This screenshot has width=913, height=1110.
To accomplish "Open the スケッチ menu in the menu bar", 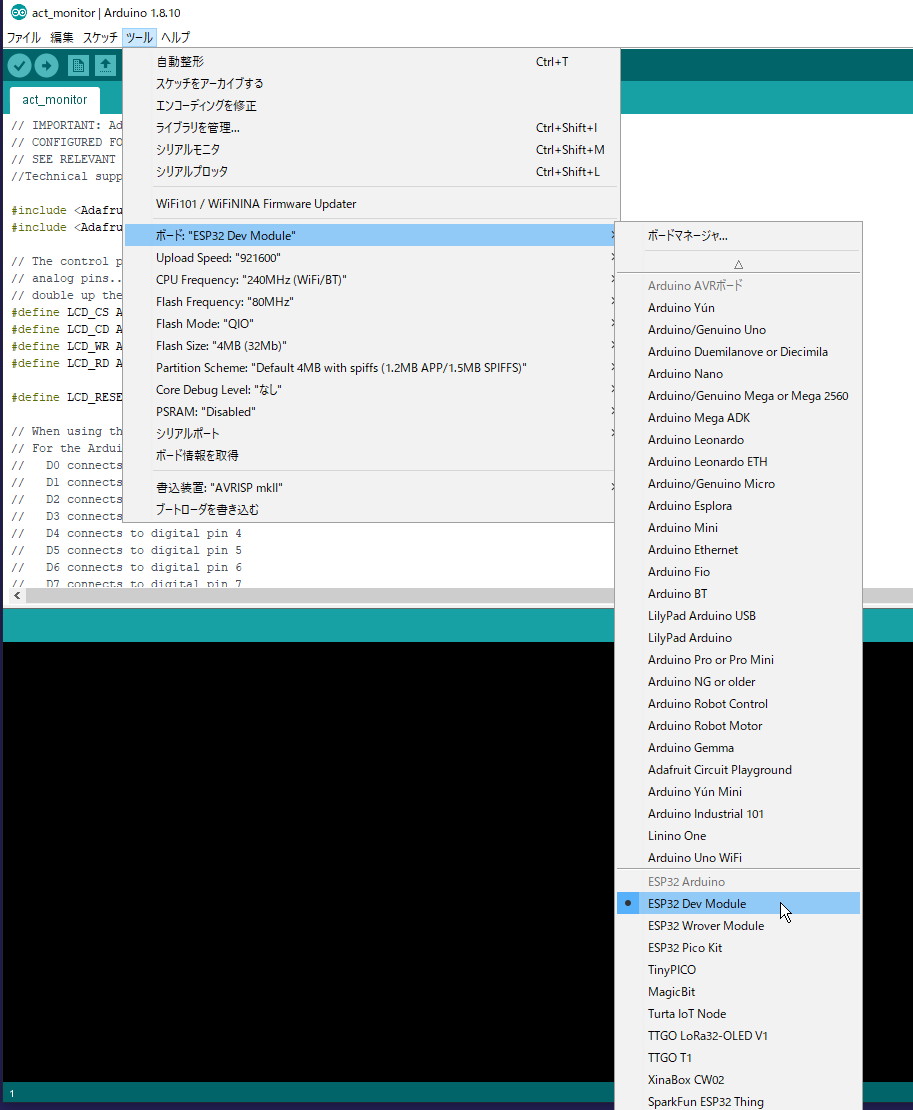I will (x=100, y=38).
